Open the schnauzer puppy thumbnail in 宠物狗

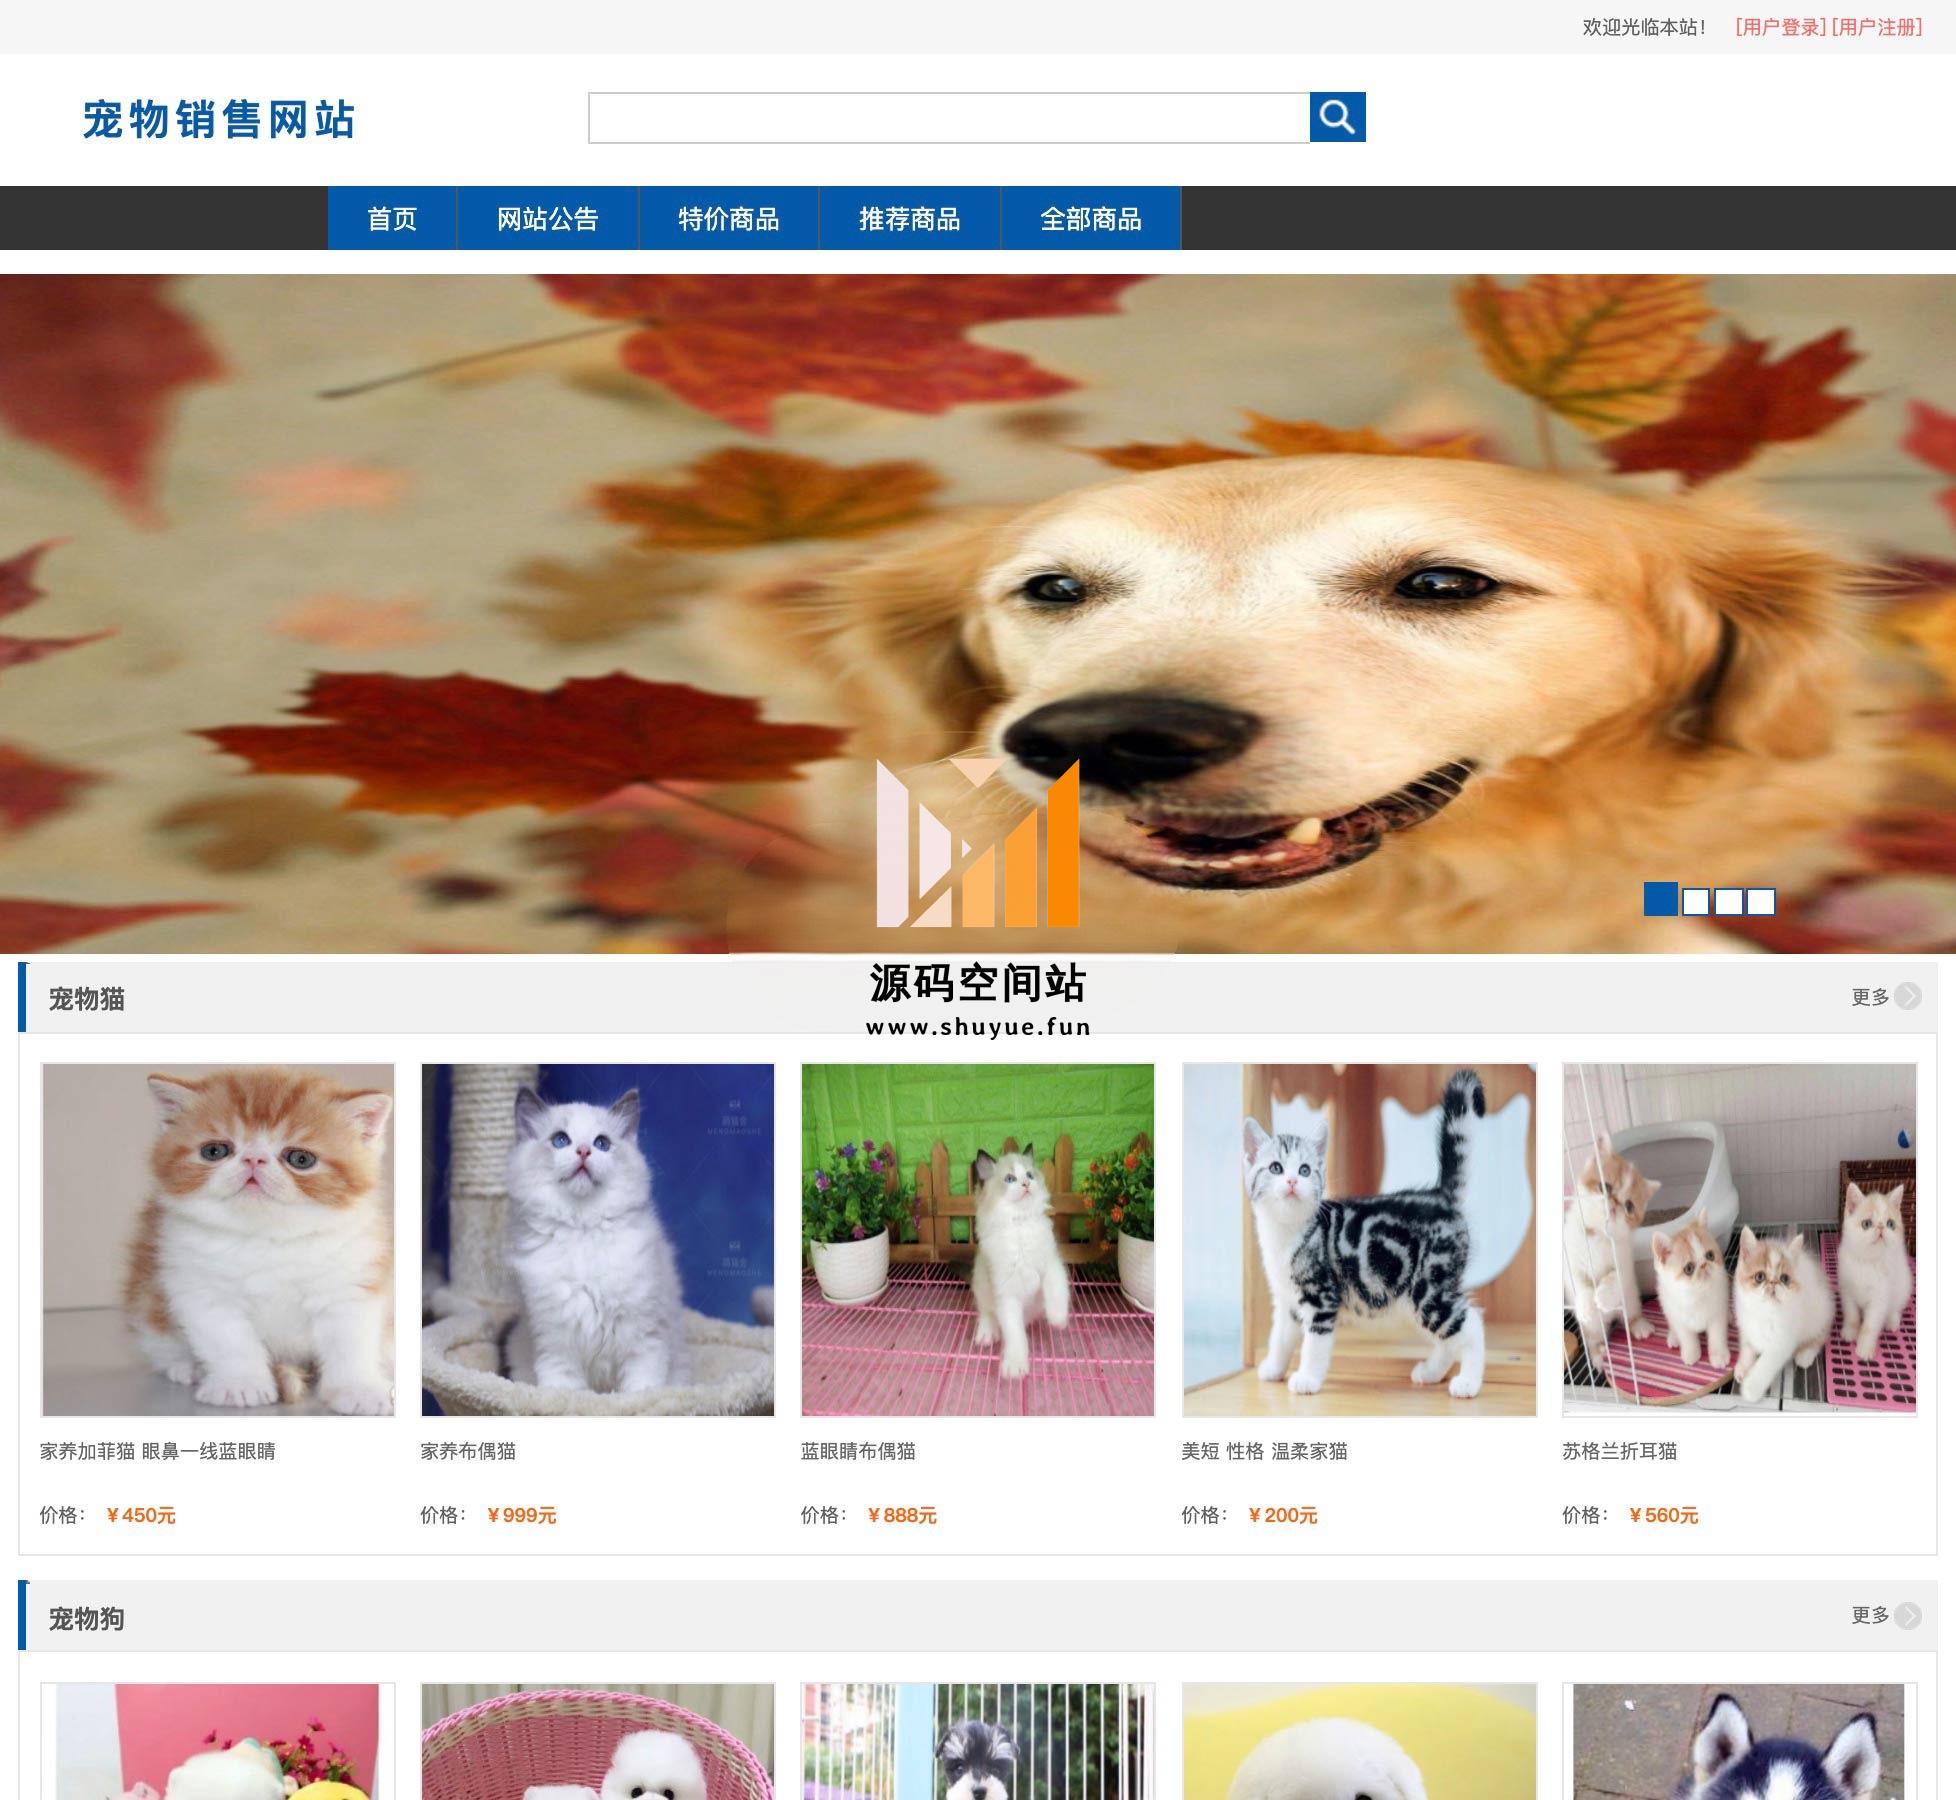978,1741
